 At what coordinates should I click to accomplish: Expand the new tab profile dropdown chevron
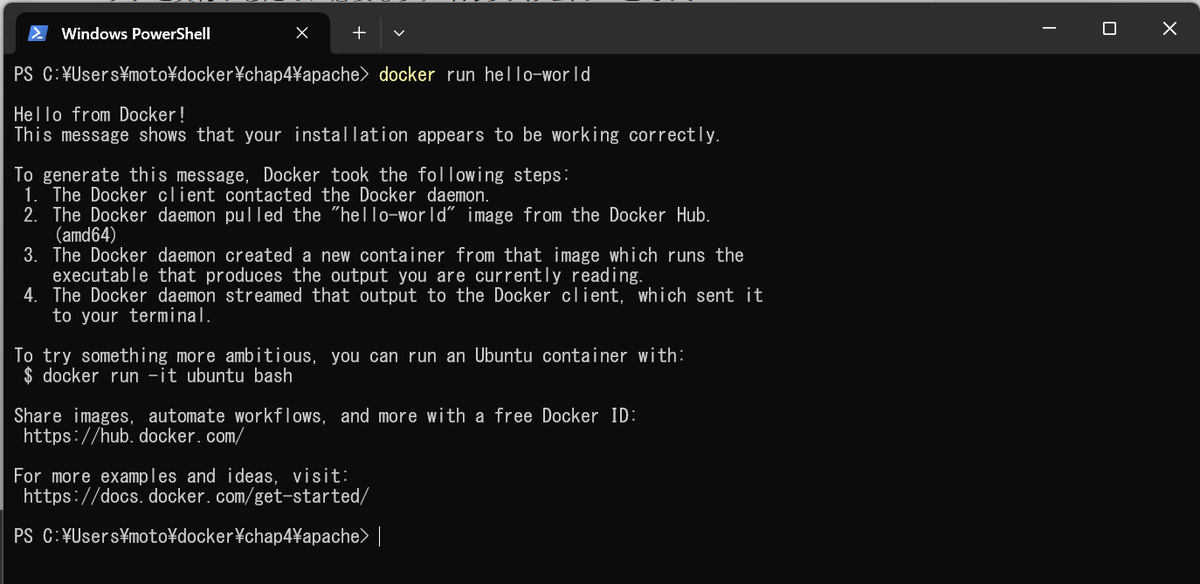(x=399, y=33)
